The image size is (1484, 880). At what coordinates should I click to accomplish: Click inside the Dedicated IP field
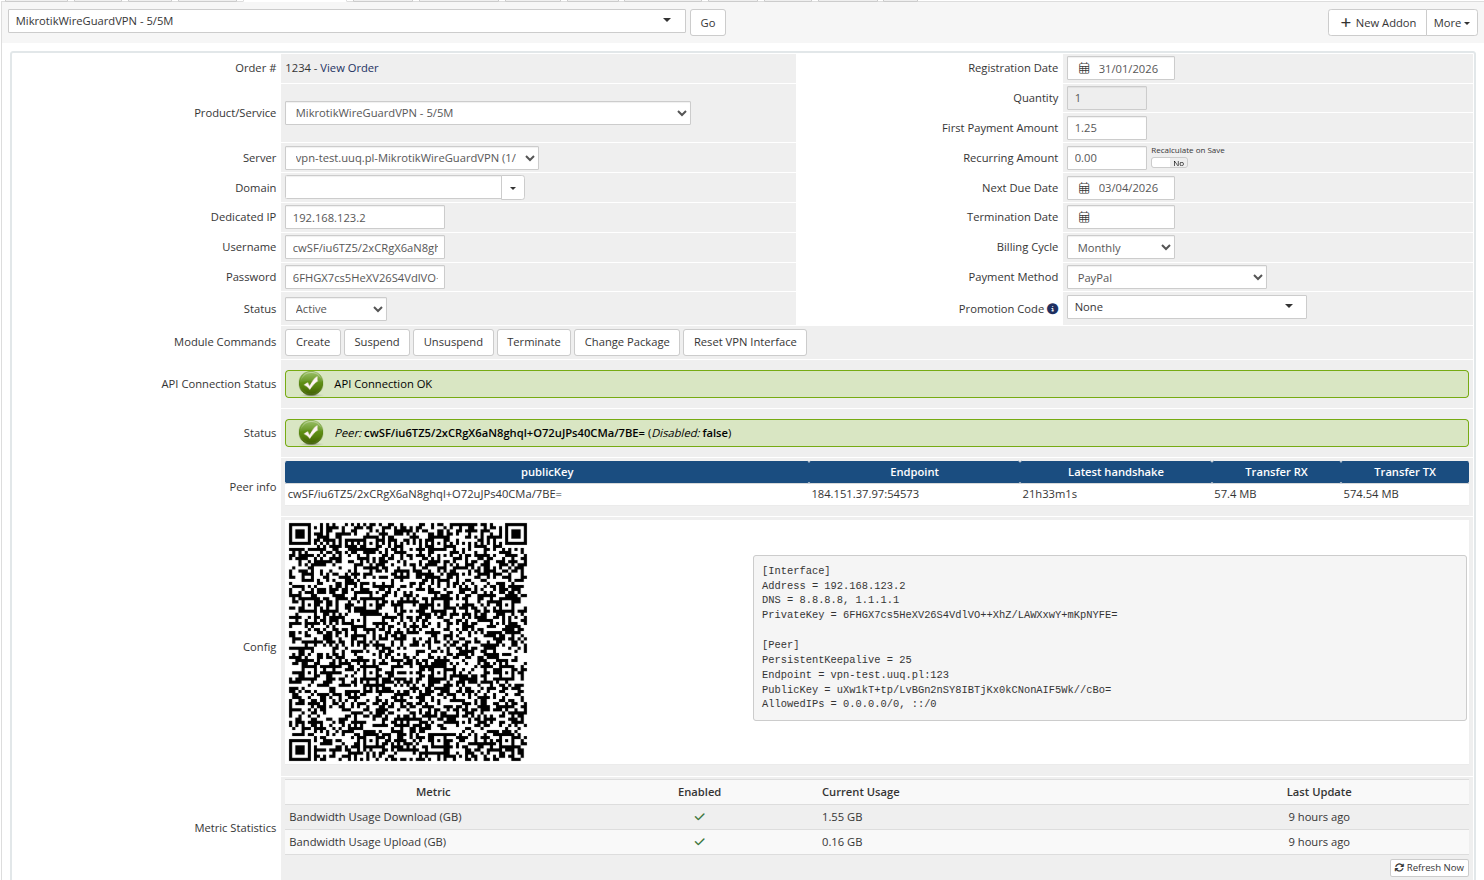tap(364, 217)
